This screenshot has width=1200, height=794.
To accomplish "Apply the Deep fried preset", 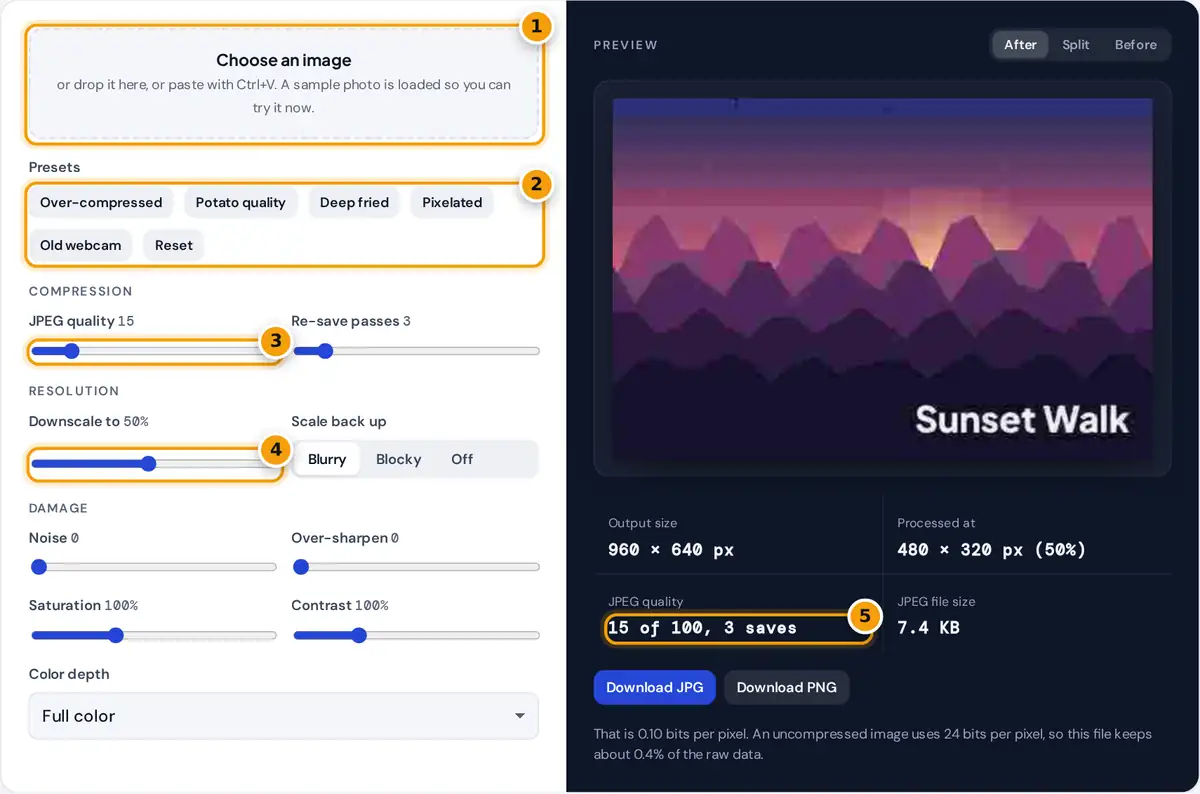I will point(354,202).
